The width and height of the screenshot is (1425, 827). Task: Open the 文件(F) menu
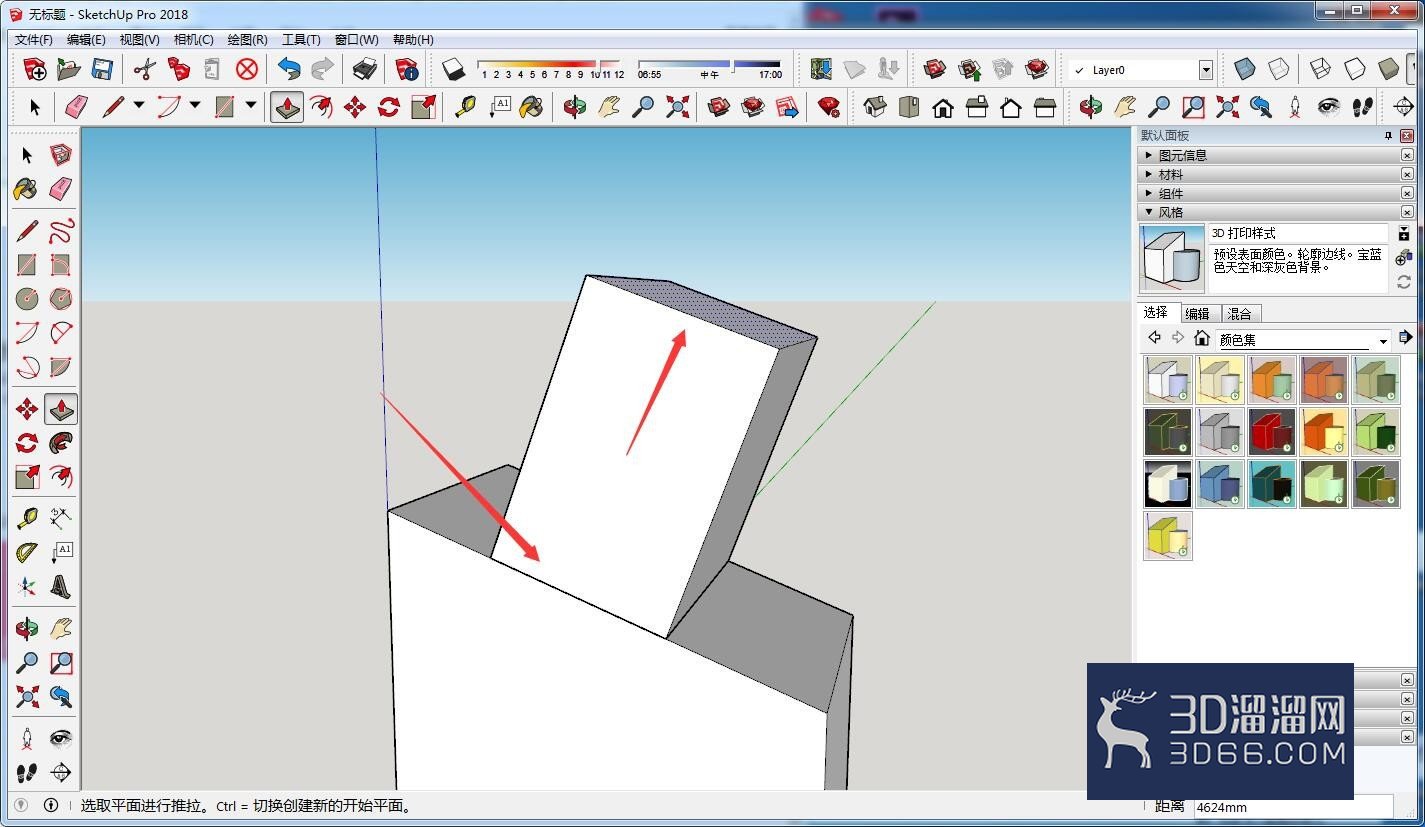[34, 40]
